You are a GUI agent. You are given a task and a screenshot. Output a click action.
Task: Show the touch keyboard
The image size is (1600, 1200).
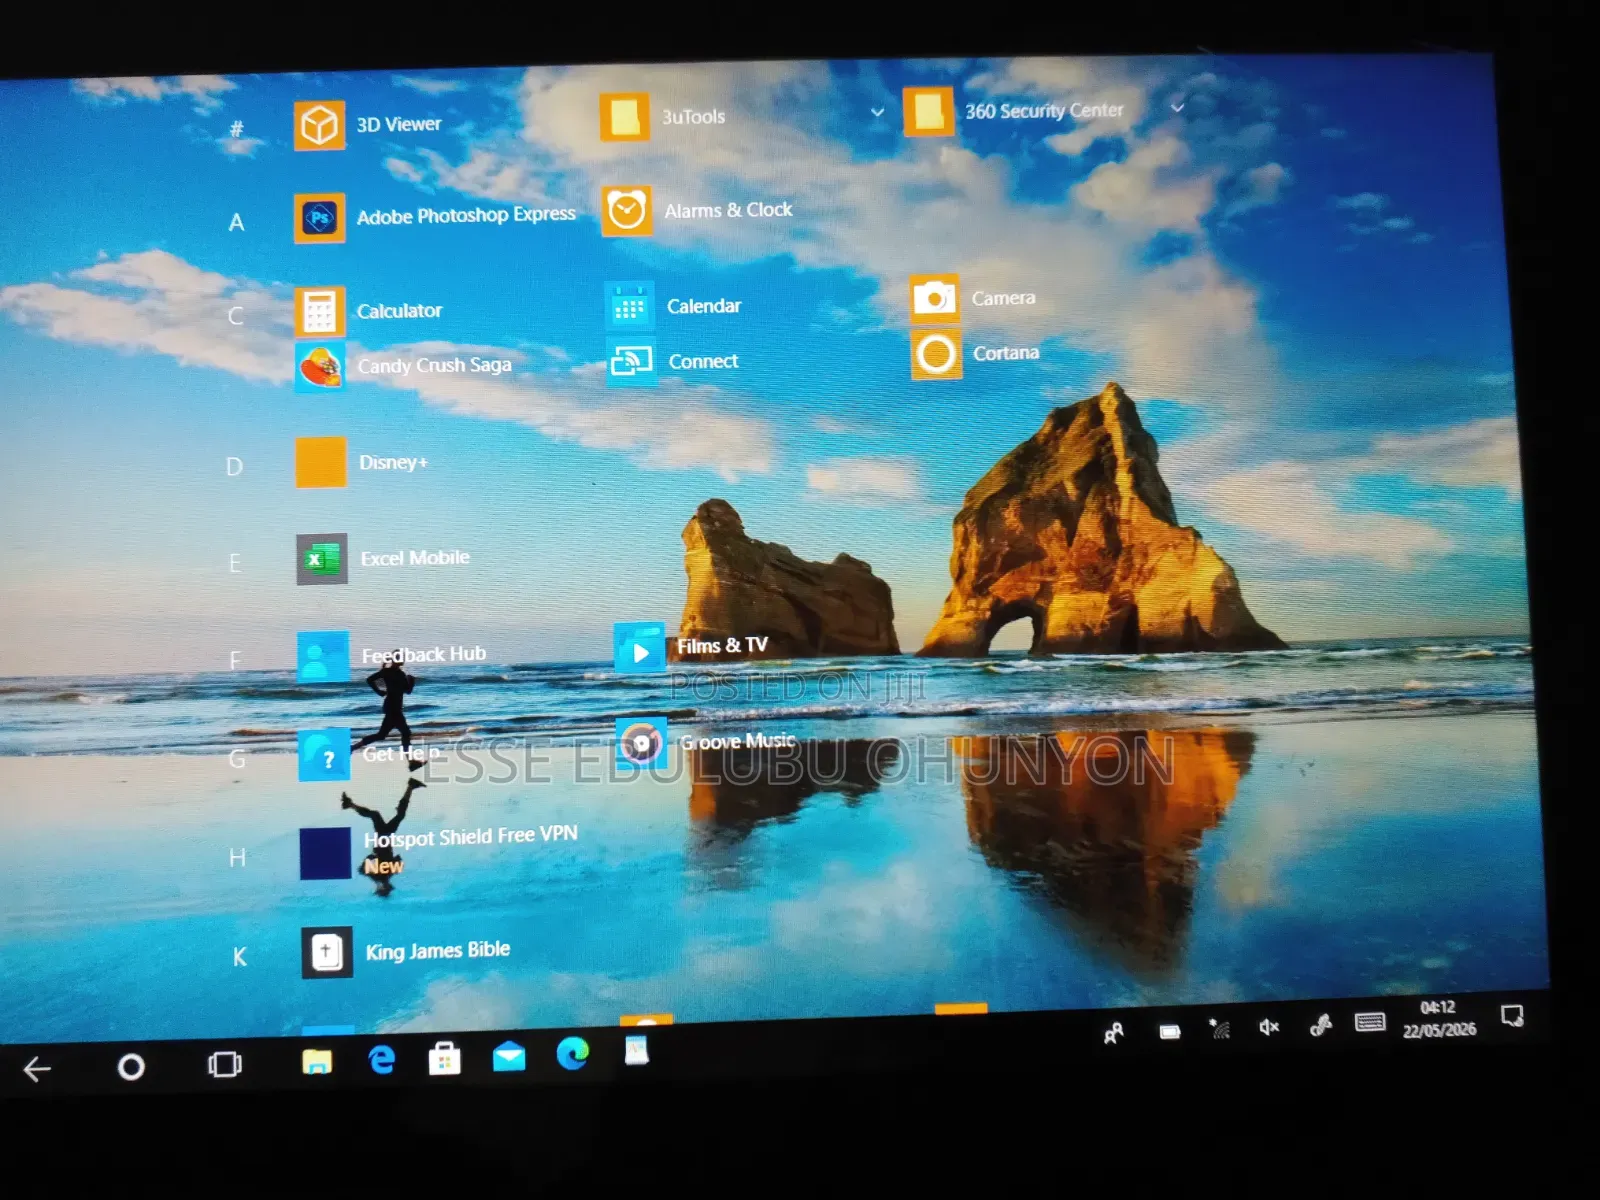[1370, 1021]
